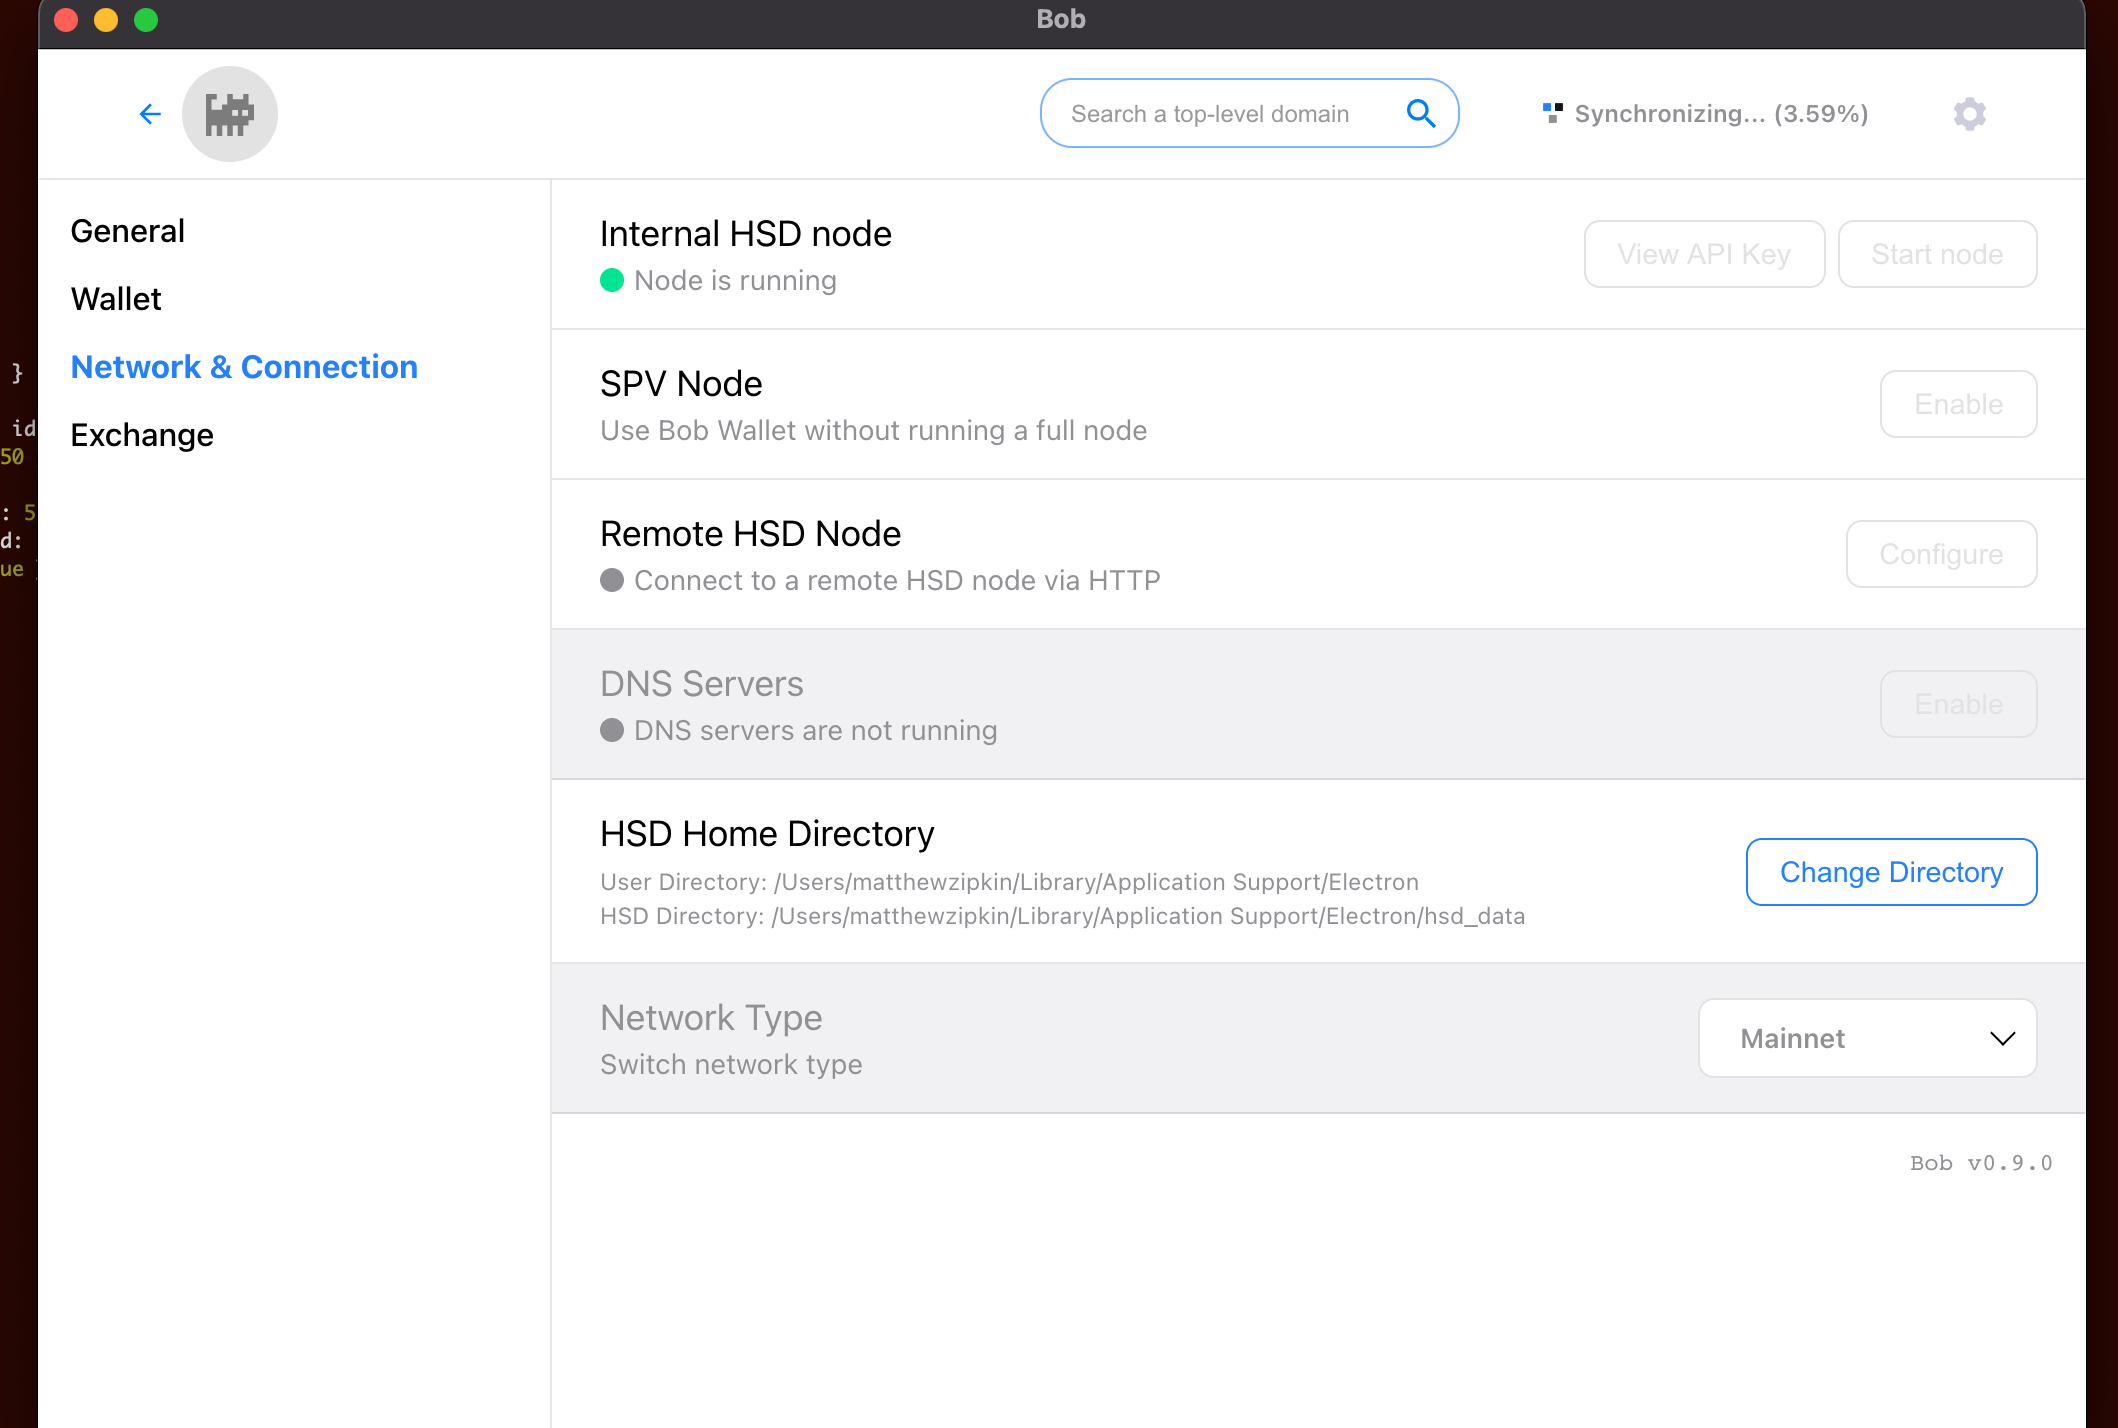This screenshot has height=1428, width=2118.
Task: Click the red close window button
Action: (x=66, y=20)
